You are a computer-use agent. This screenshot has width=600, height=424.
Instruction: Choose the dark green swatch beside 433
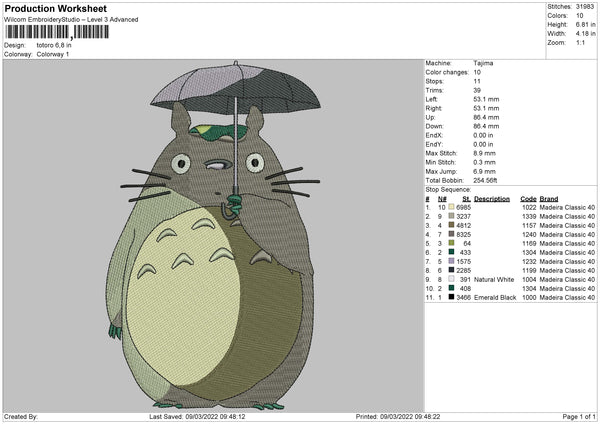pos(451,252)
